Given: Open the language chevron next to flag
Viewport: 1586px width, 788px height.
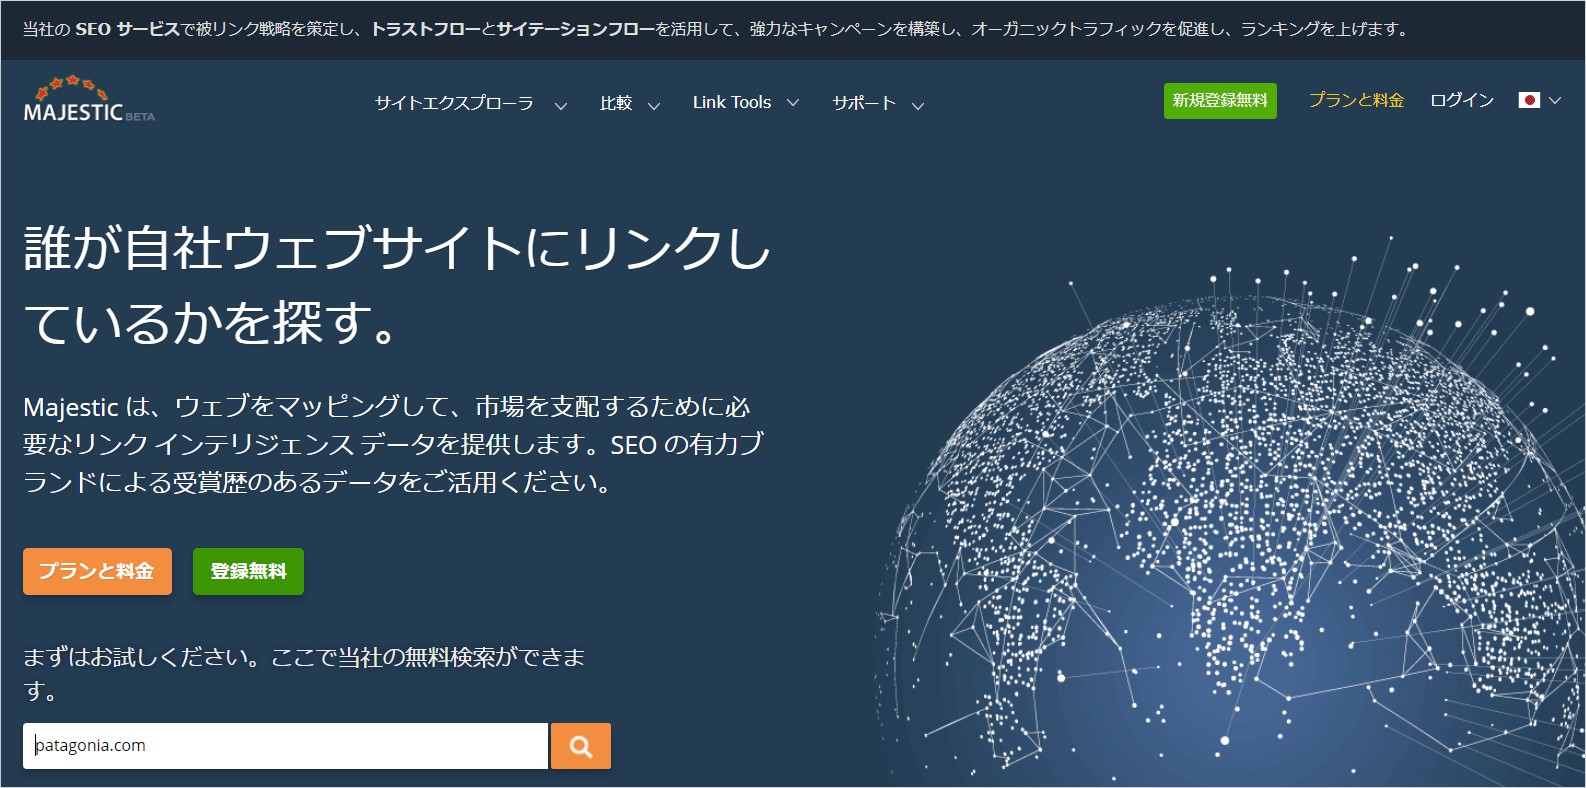Looking at the screenshot, I should pyautogui.click(x=1555, y=100).
